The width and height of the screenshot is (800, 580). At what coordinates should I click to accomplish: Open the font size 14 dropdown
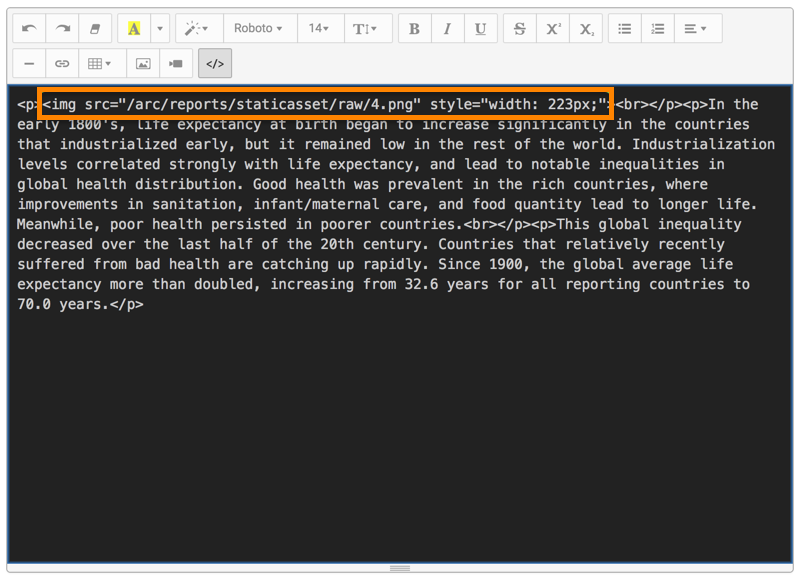319,29
